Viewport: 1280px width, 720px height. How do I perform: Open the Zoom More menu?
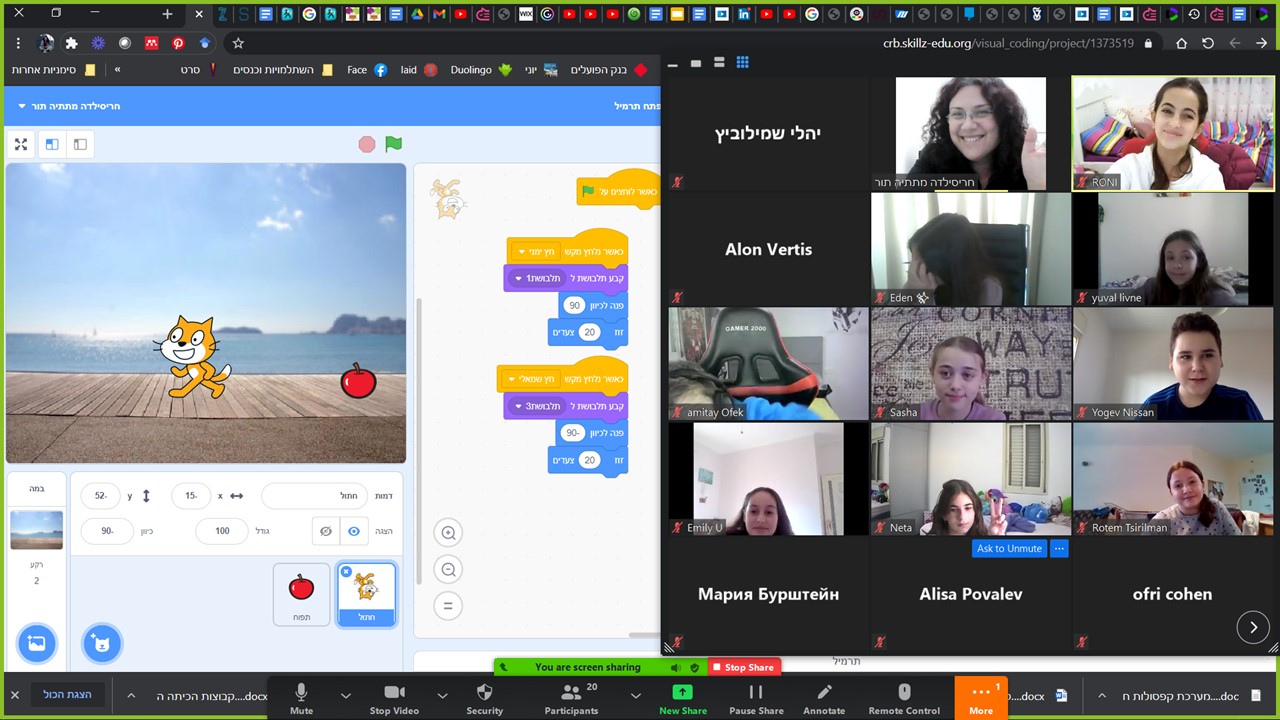tap(981, 699)
